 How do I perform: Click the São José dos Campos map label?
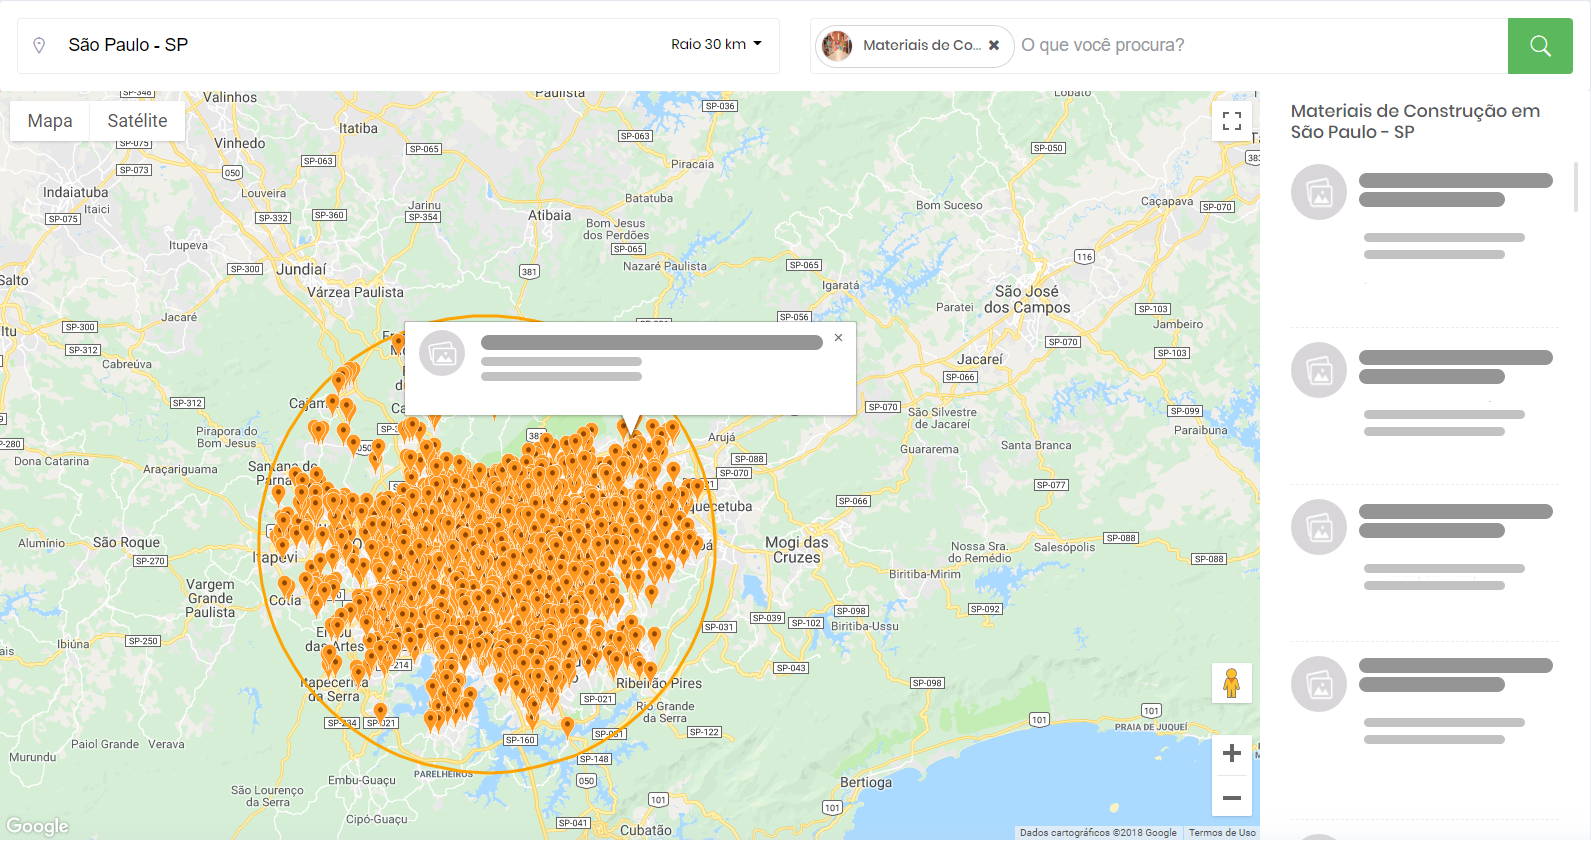[1027, 299]
